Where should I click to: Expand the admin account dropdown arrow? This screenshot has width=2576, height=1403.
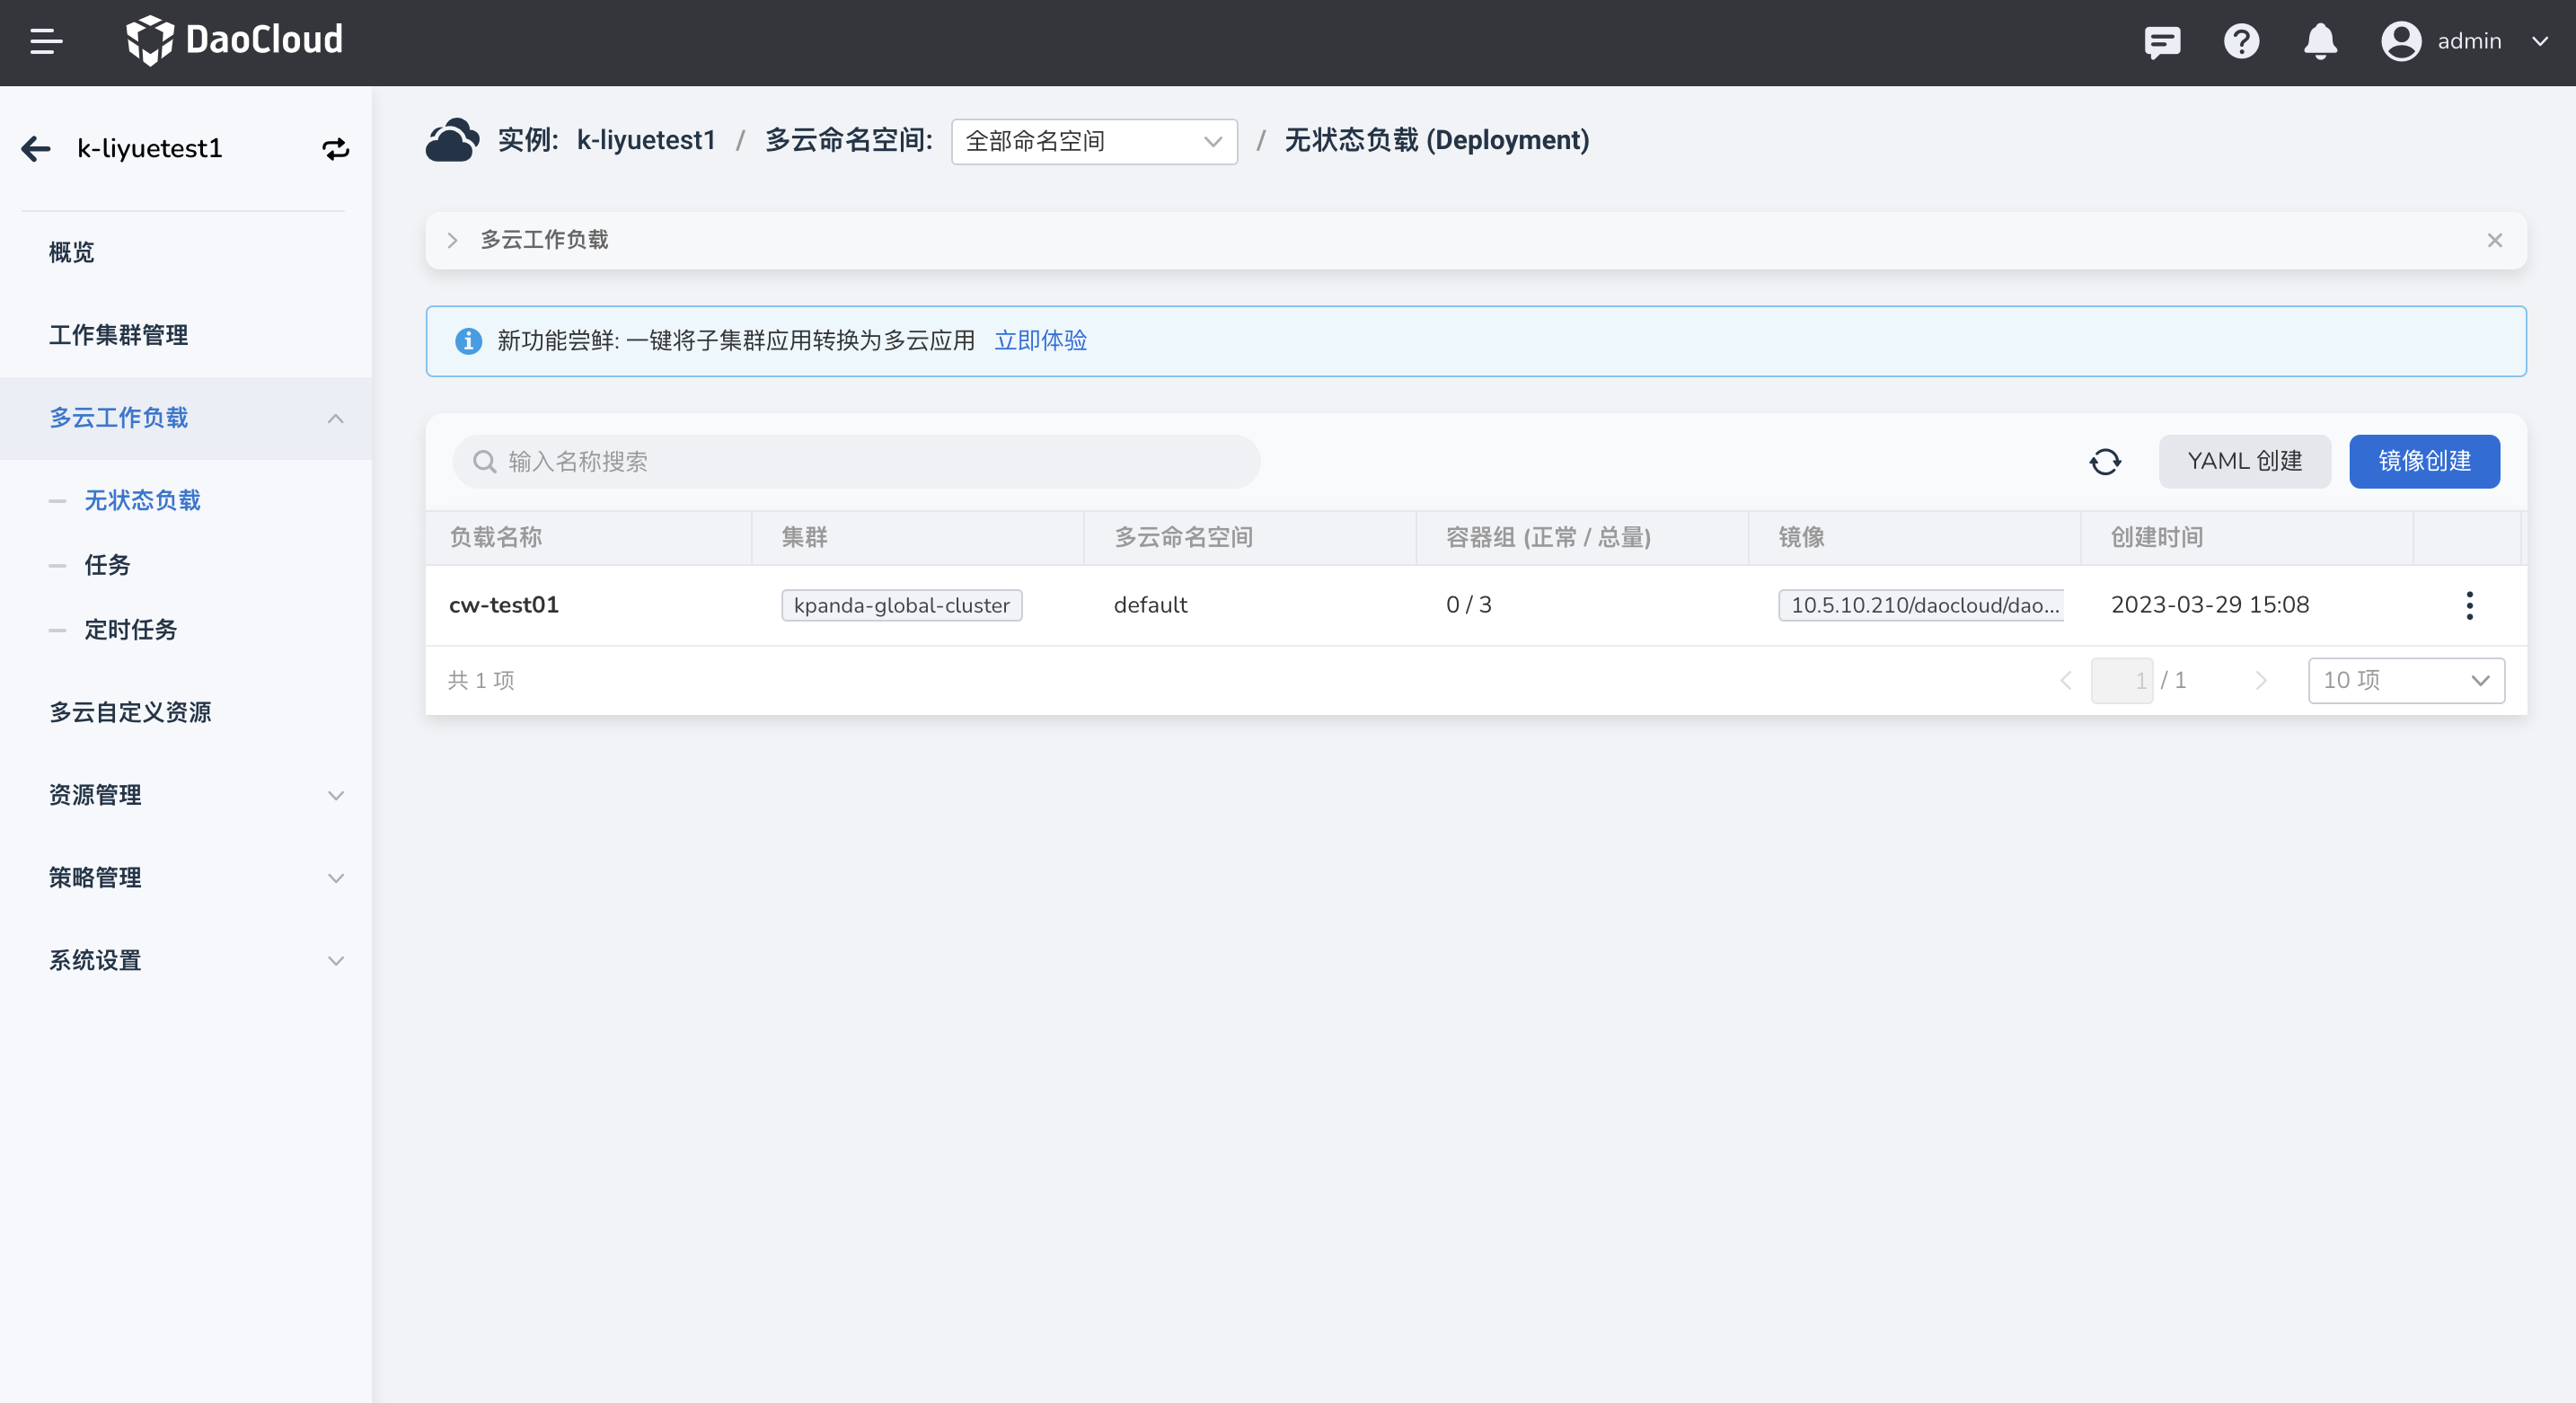point(2539,41)
